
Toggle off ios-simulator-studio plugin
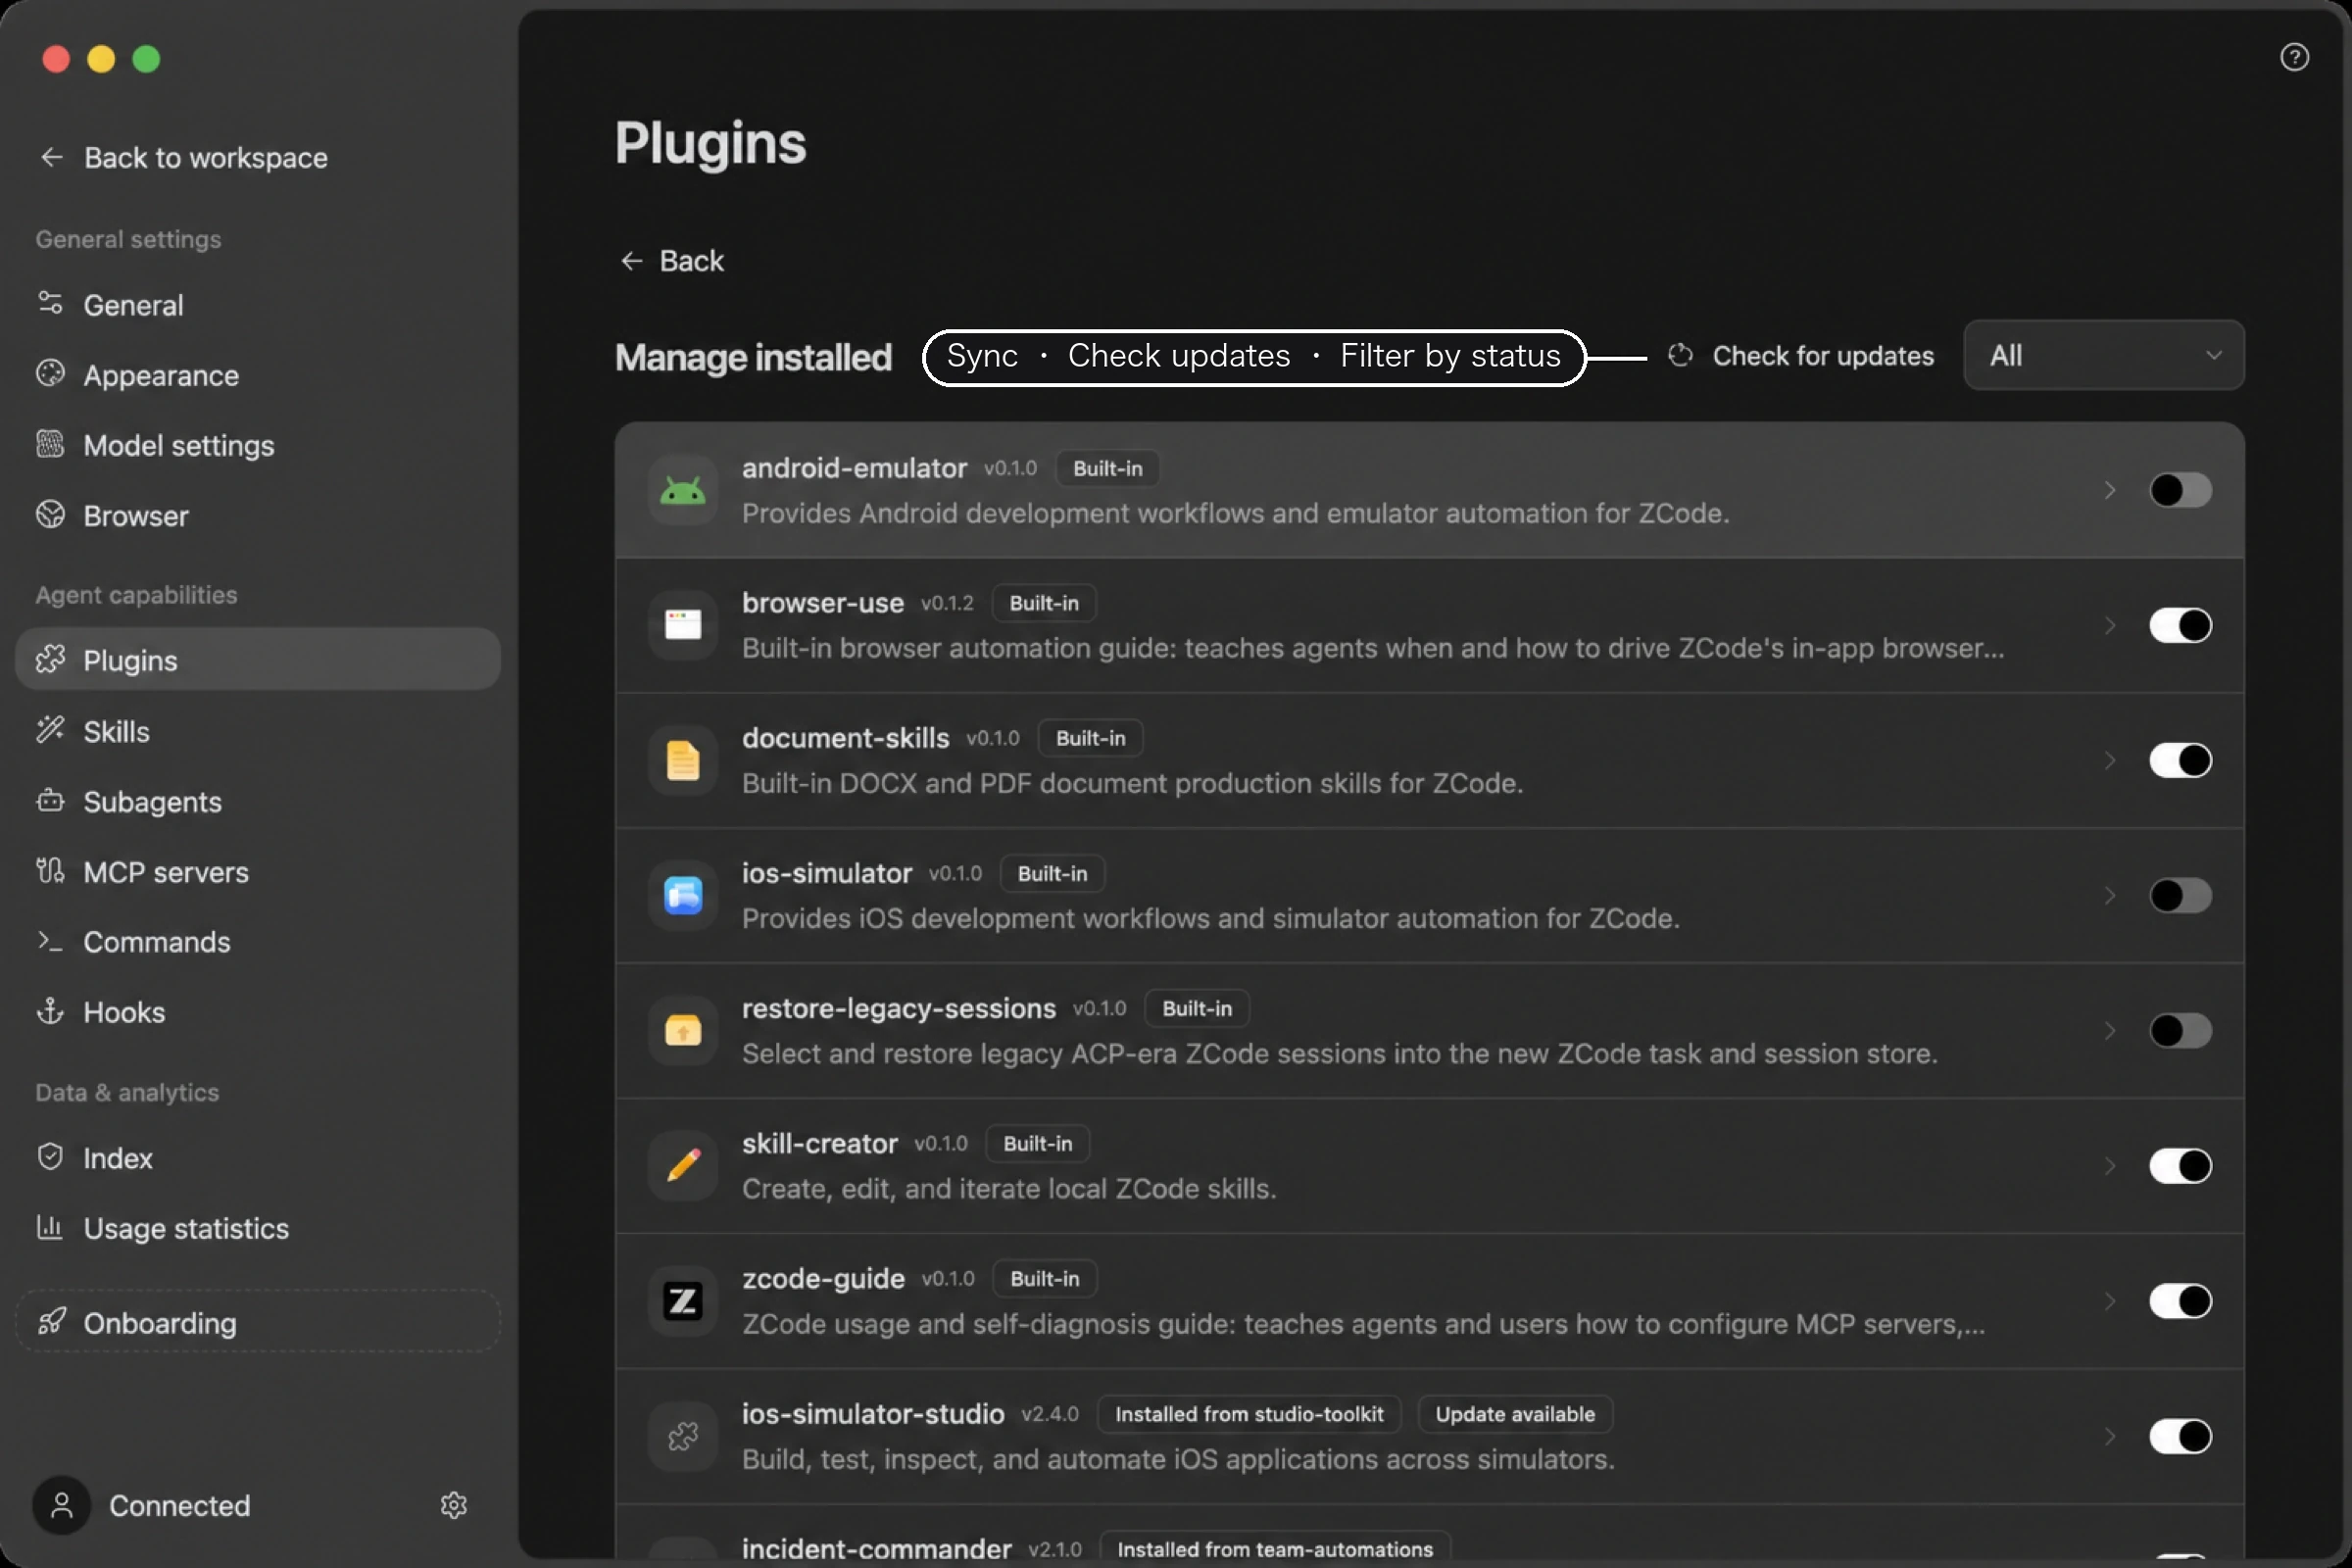(x=2180, y=1436)
